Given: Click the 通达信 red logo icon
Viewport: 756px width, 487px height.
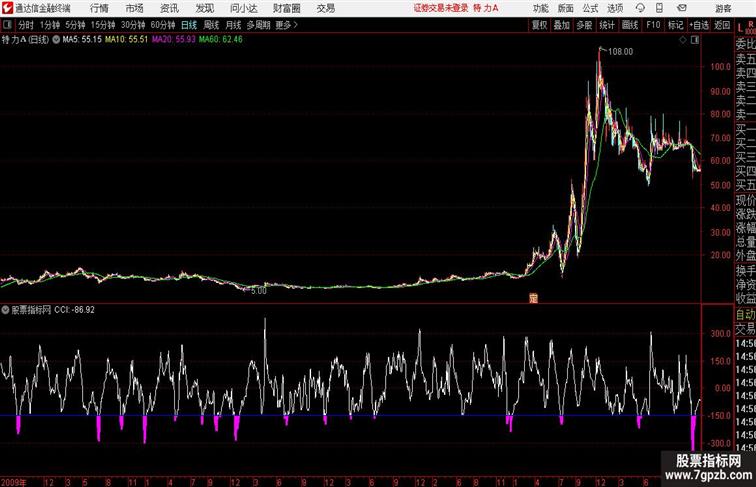Looking at the screenshot, I should [7, 8].
